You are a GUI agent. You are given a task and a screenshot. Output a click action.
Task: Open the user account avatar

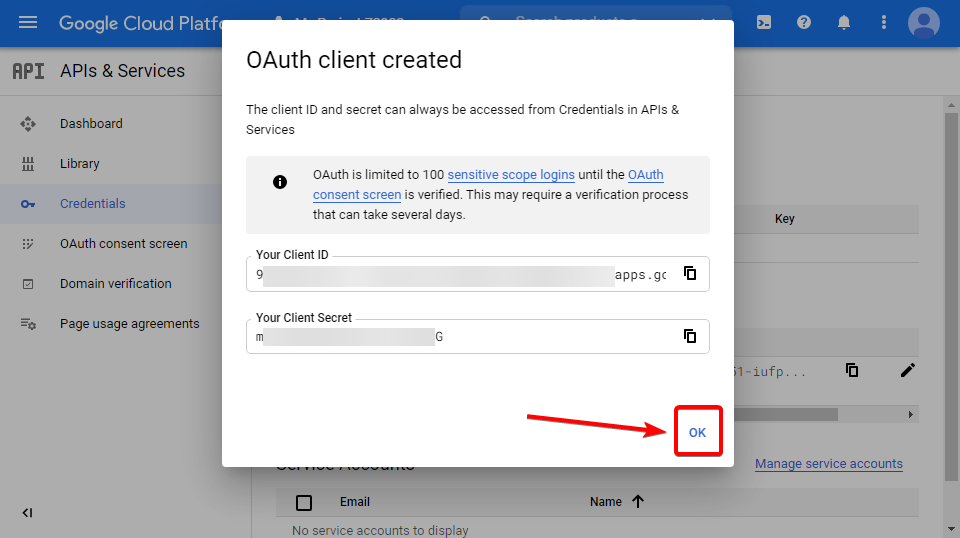point(923,22)
